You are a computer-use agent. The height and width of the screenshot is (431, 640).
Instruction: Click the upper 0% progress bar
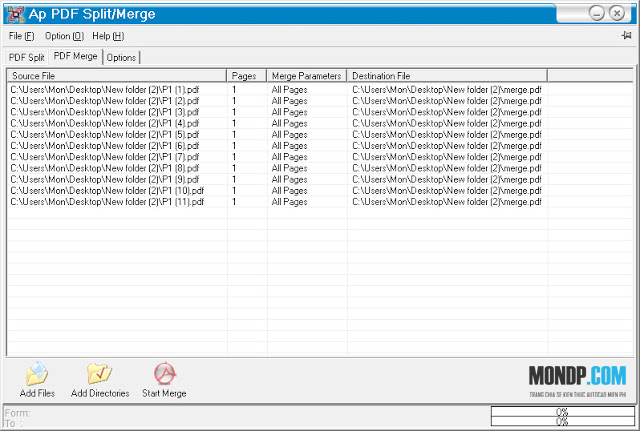click(x=562, y=411)
